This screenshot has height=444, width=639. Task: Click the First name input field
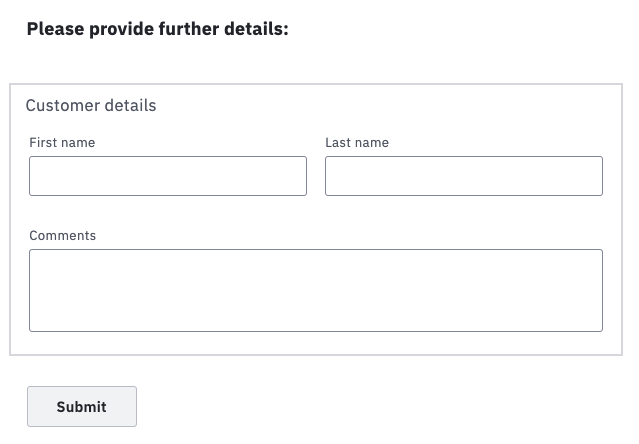[x=168, y=176]
